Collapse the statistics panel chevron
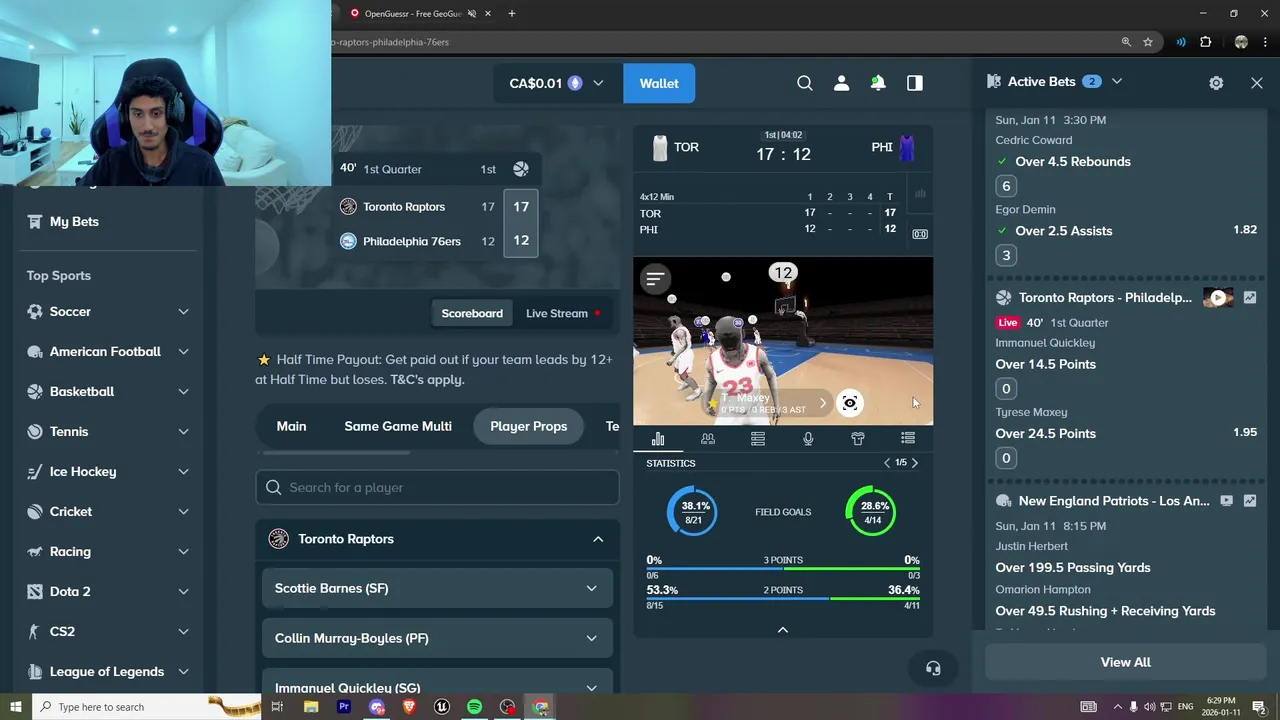Image resolution: width=1280 pixels, height=720 pixels. [x=783, y=629]
